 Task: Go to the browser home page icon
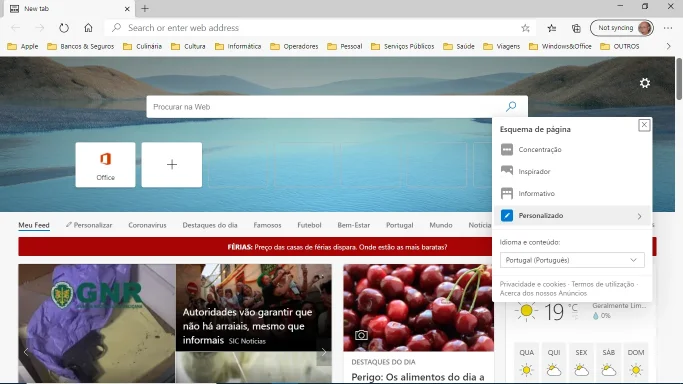pyautogui.click(x=88, y=28)
